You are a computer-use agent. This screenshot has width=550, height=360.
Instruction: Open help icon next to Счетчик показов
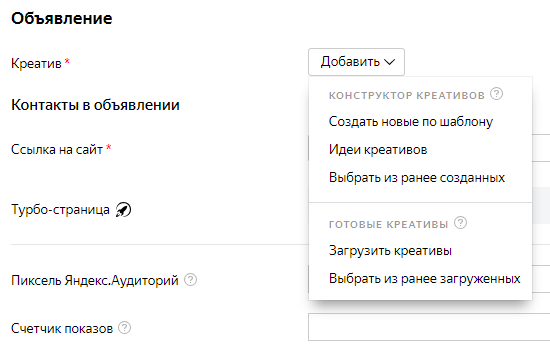tap(125, 328)
